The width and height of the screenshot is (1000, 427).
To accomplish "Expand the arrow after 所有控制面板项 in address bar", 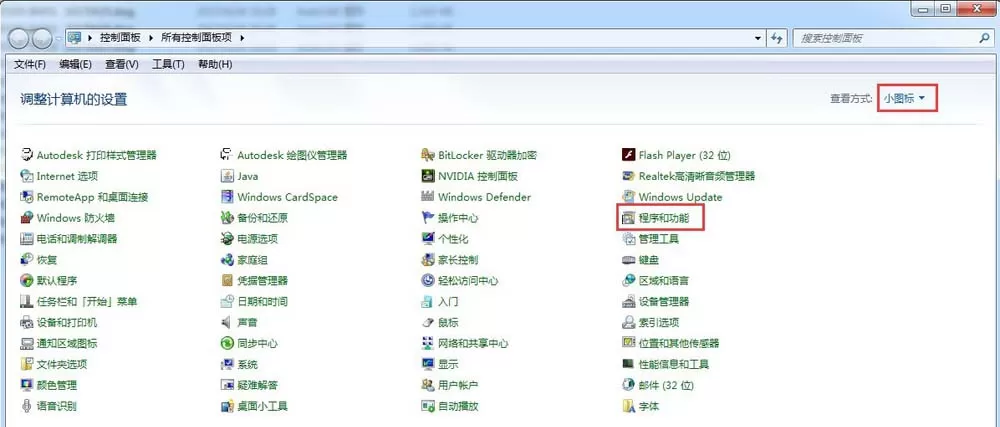I will click(x=242, y=38).
